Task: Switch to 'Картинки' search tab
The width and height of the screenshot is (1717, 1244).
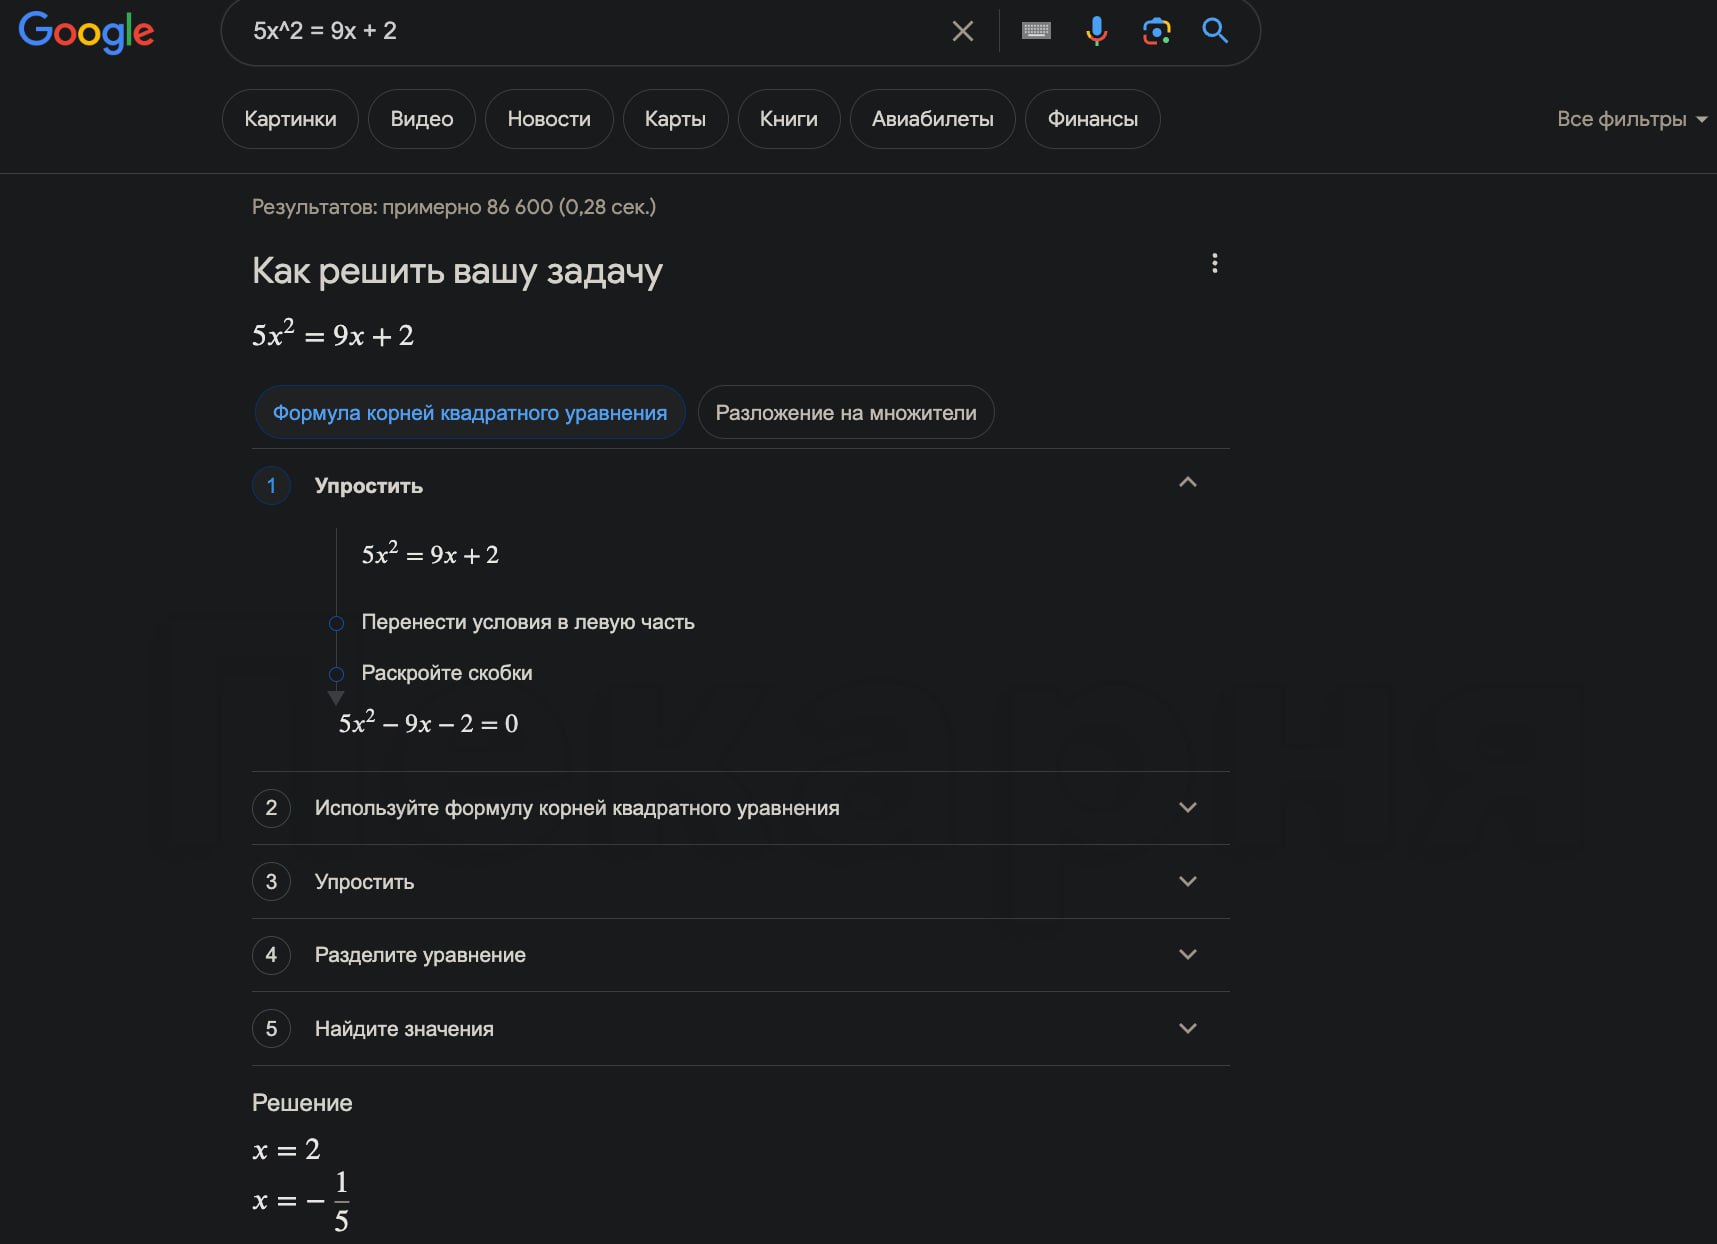Action: click(290, 119)
